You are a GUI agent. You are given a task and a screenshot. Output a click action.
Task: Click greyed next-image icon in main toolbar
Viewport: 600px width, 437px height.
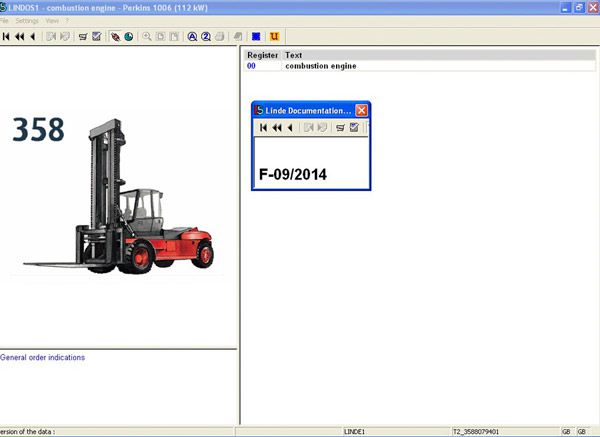[65, 36]
